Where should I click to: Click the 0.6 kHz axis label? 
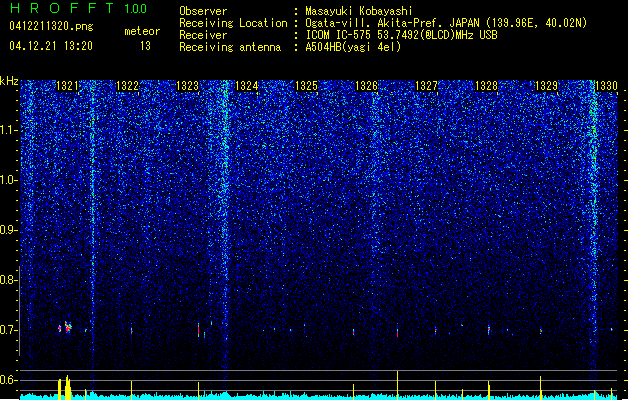(9, 380)
